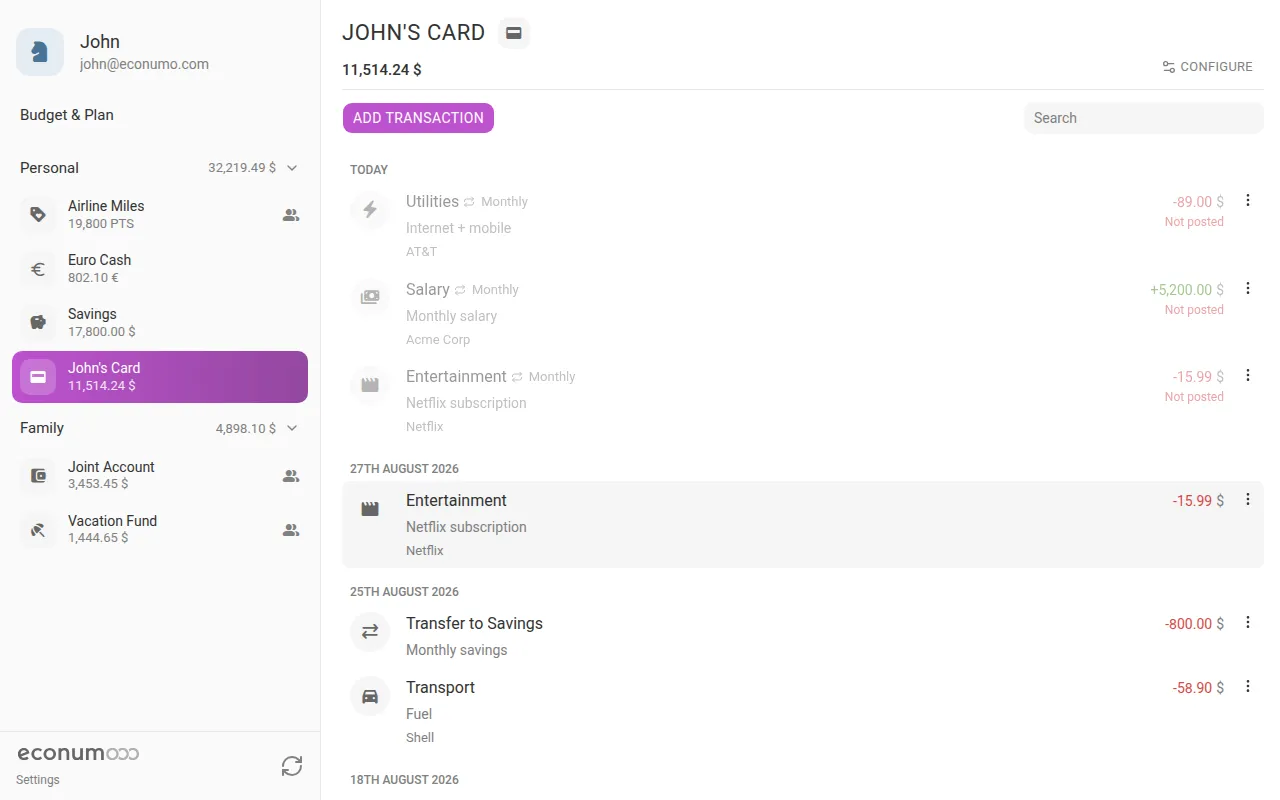Click the Personal total 32,219.49 $
Image resolution: width=1280 pixels, height=800 pixels.
242,168
